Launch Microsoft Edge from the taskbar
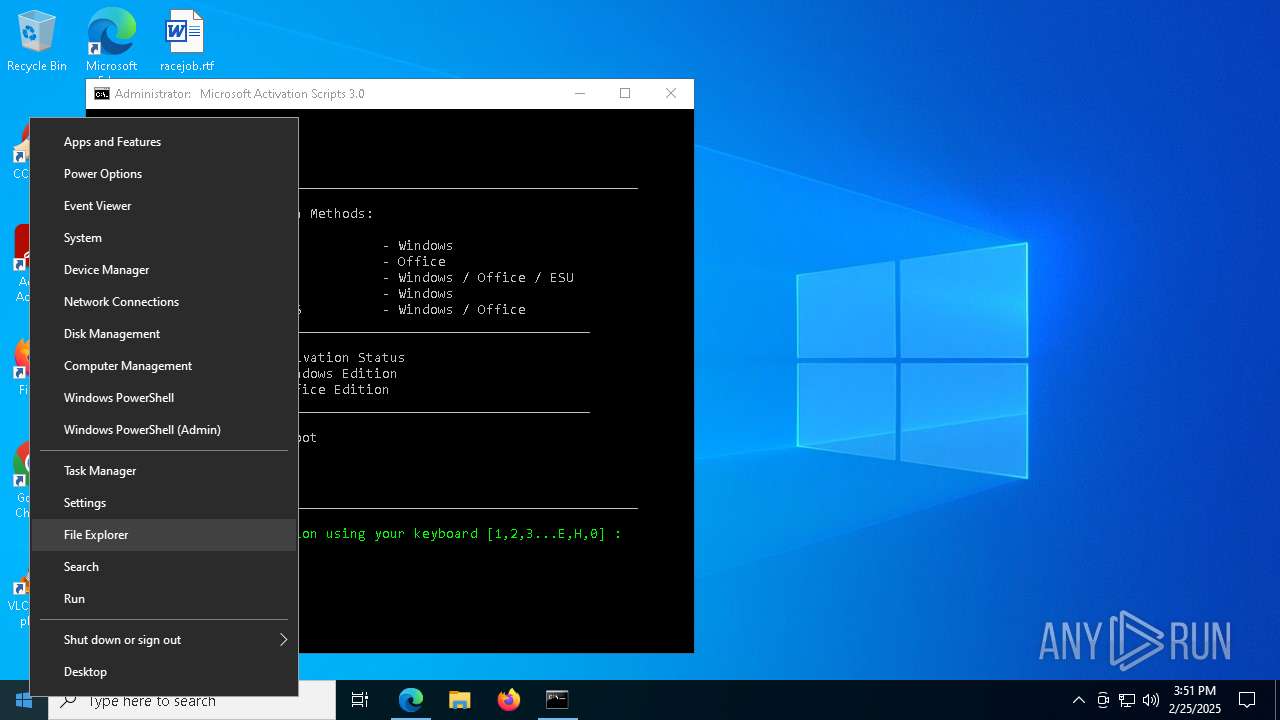Image resolution: width=1280 pixels, height=720 pixels. tap(410, 700)
